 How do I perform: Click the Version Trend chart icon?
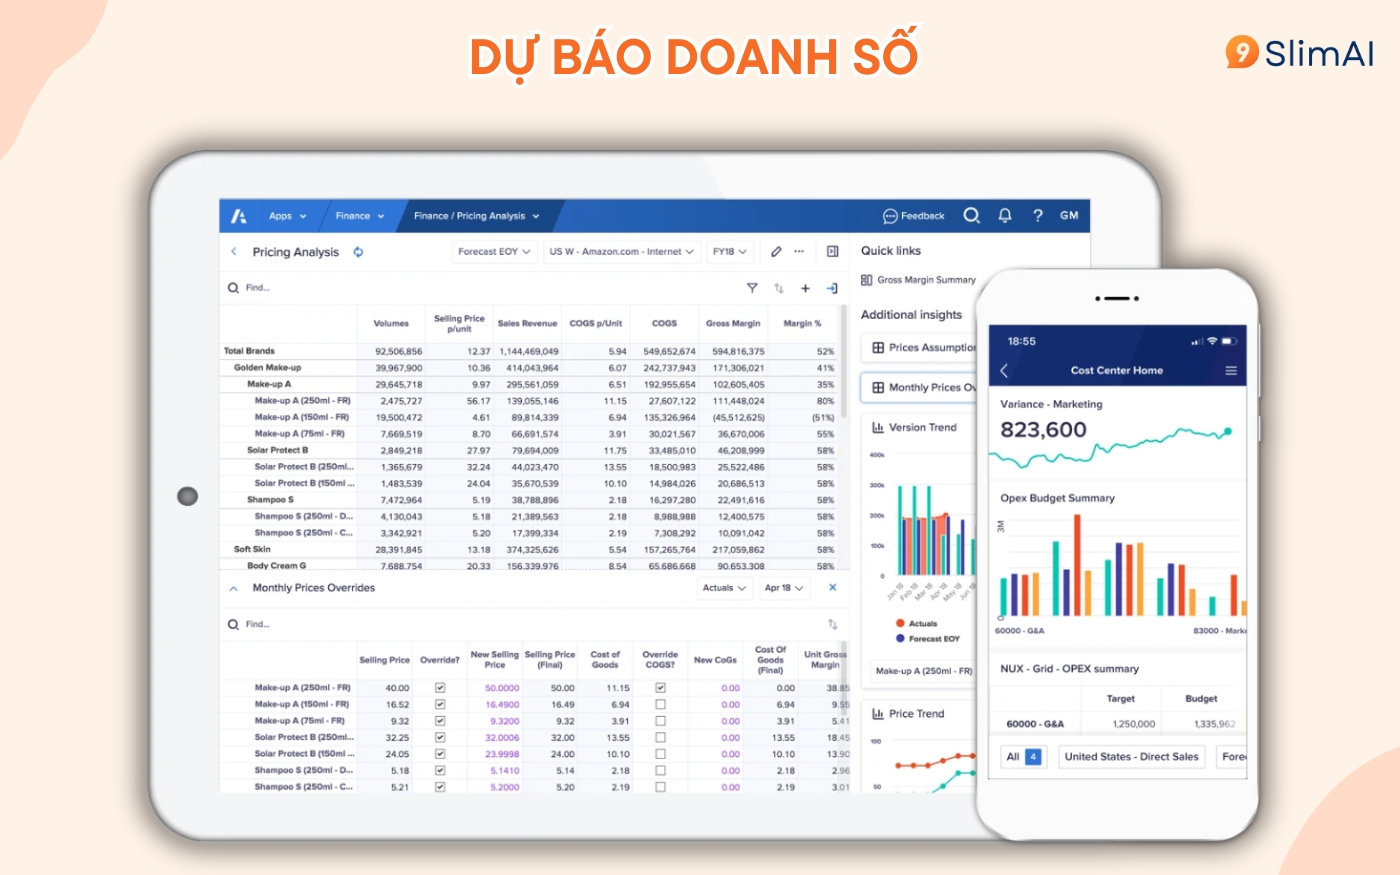pyautogui.click(x=878, y=427)
